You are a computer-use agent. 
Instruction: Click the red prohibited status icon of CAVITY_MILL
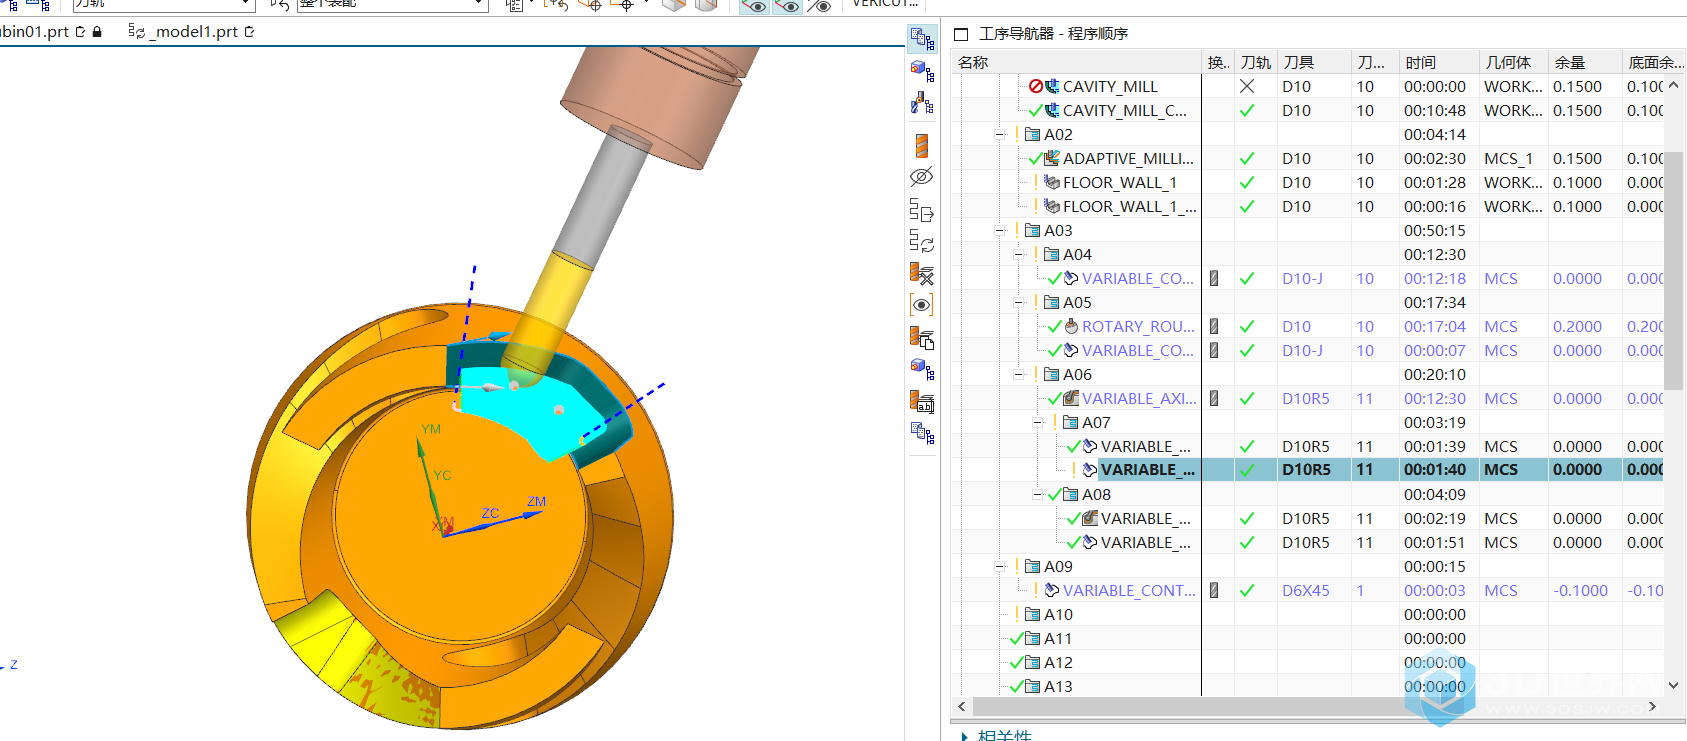point(1036,86)
